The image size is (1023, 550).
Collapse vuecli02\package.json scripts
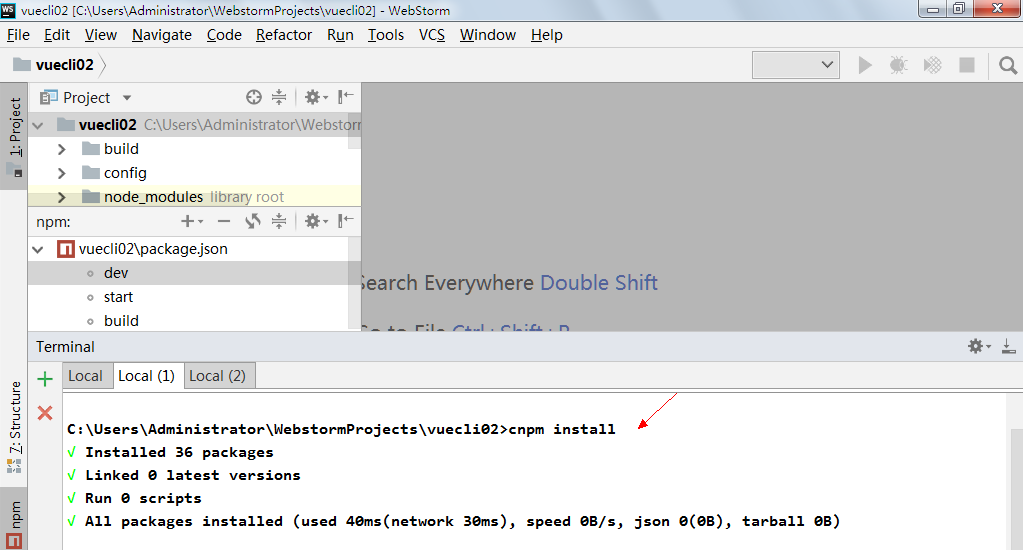(x=38, y=249)
